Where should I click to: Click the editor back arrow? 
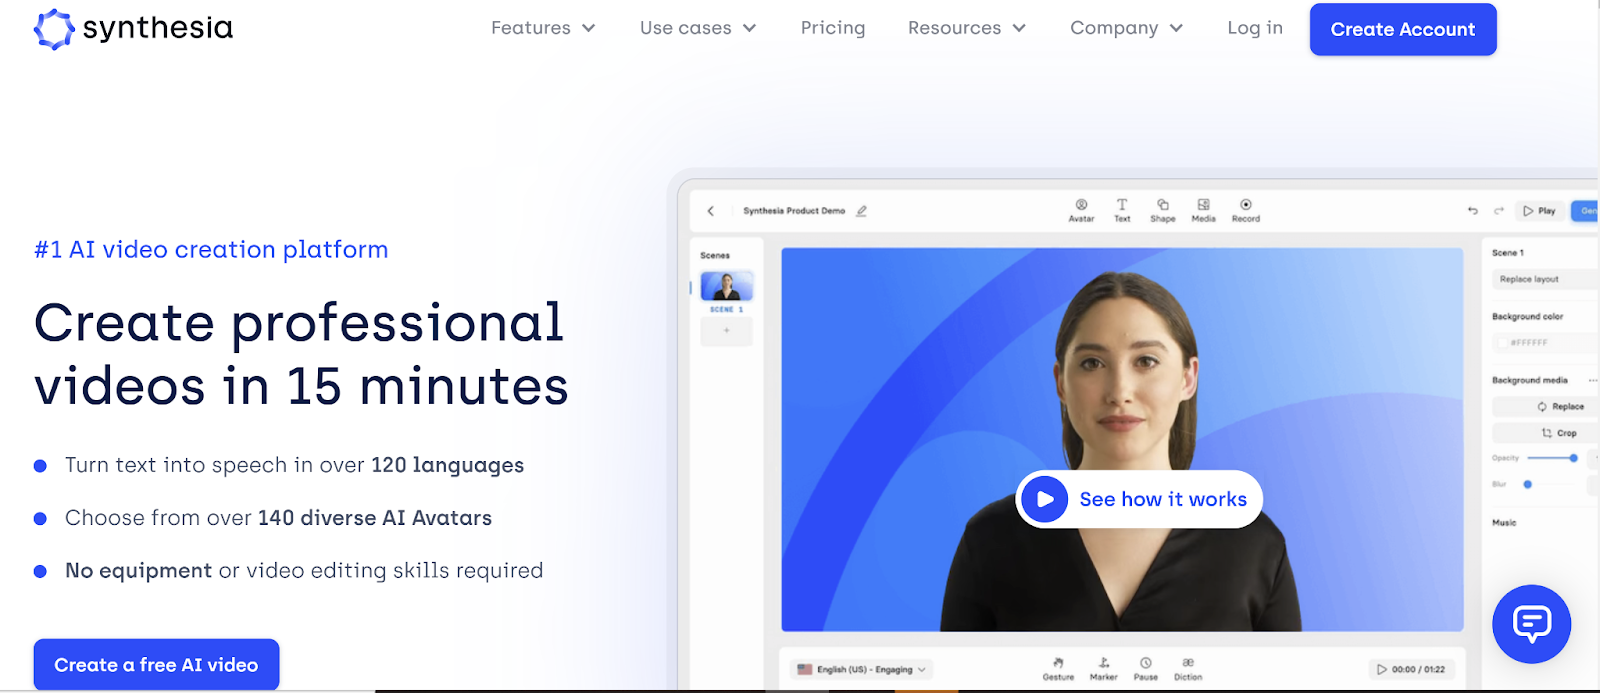coord(711,211)
